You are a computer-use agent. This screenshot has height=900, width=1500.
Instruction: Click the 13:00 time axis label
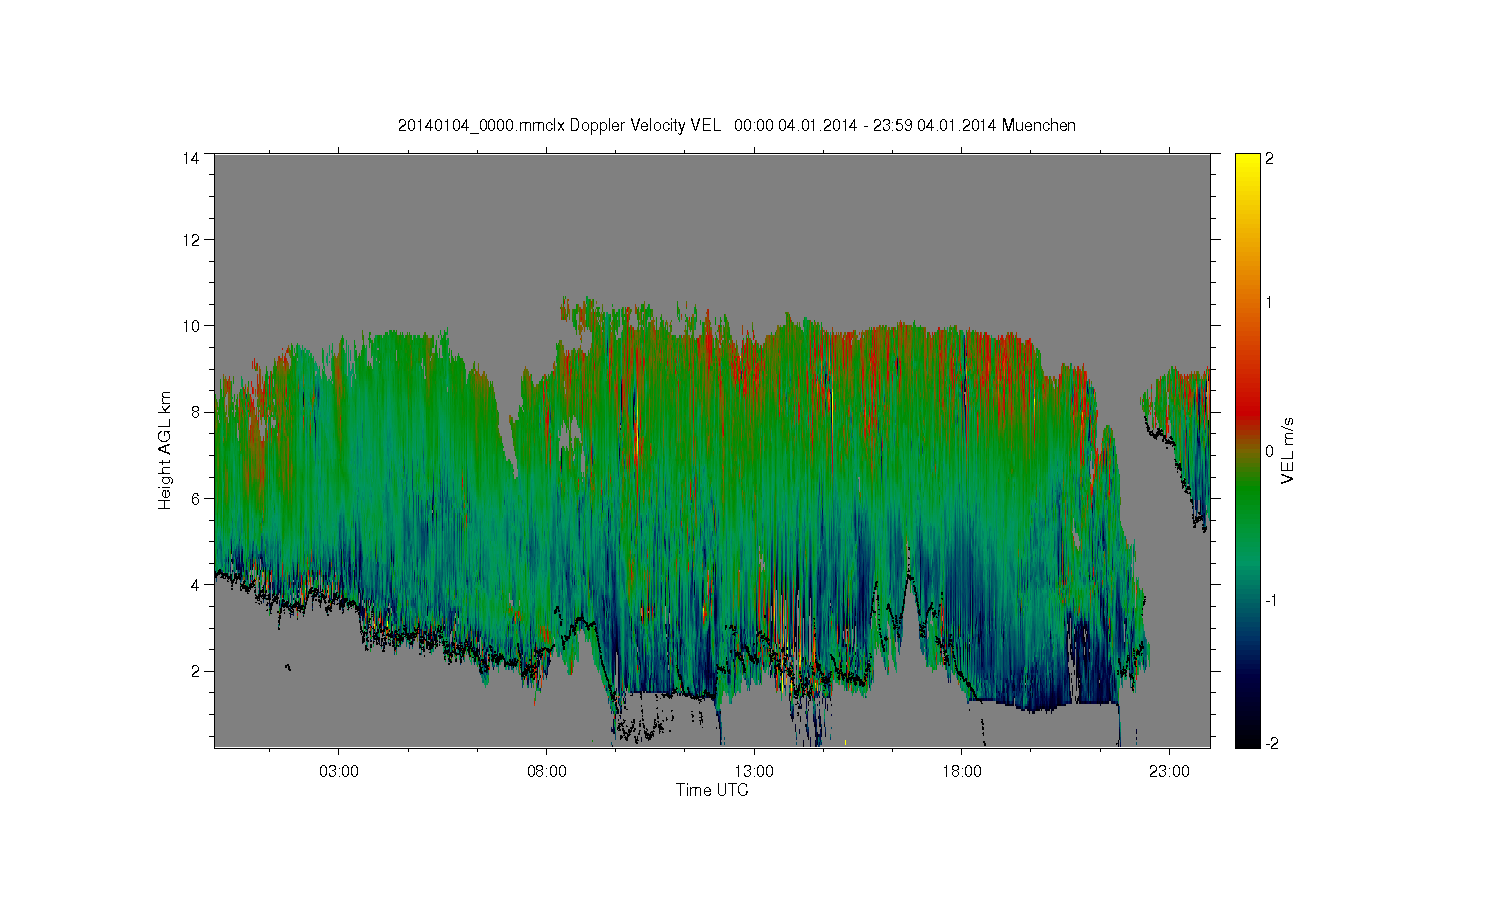tap(754, 772)
